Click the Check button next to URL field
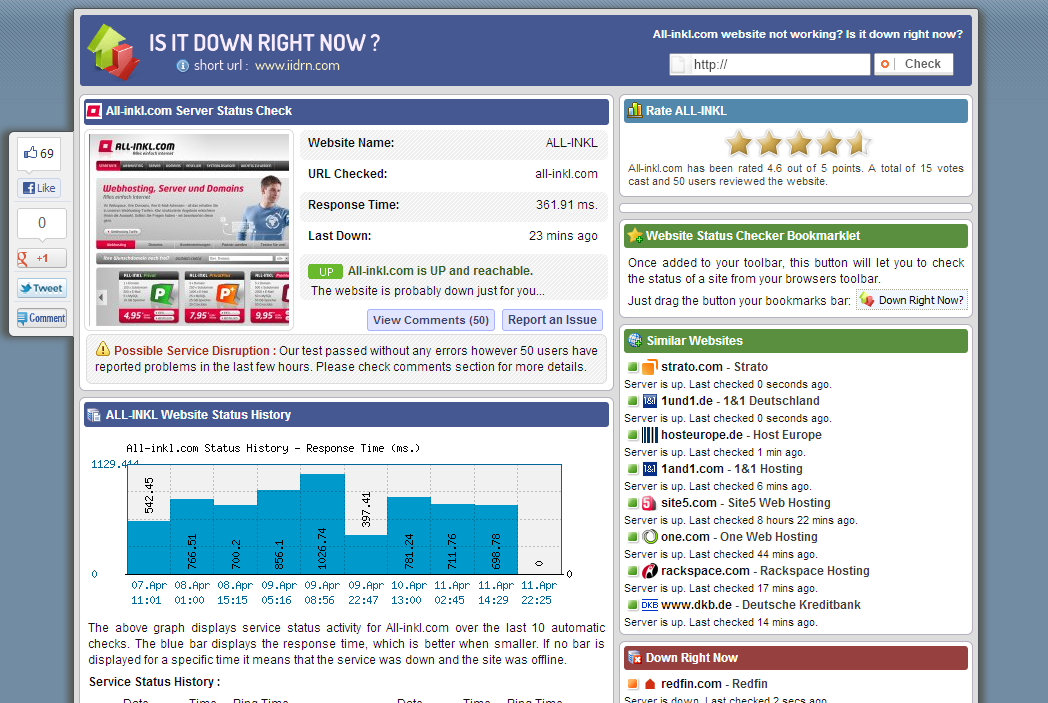The image size is (1048, 703). [x=913, y=64]
